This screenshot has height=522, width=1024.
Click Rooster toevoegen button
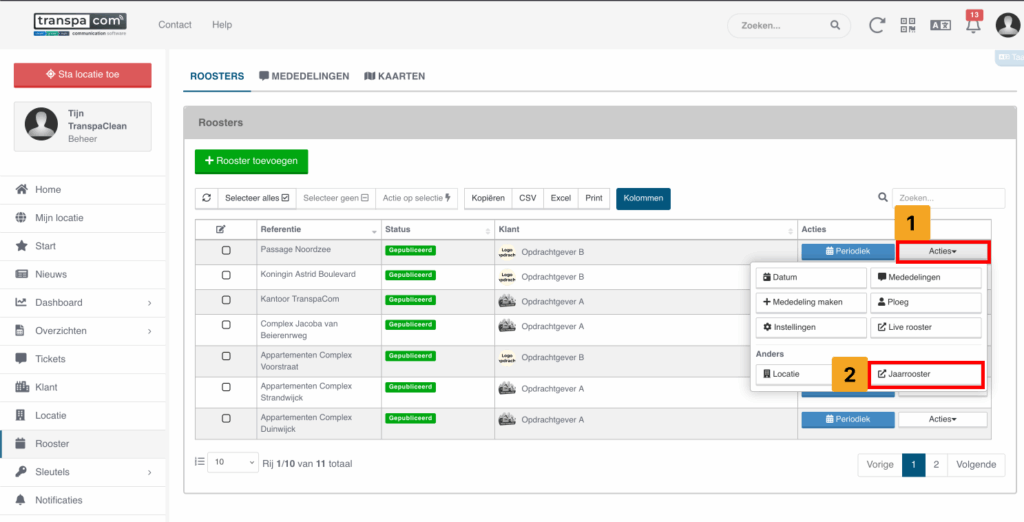tap(251, 161)
